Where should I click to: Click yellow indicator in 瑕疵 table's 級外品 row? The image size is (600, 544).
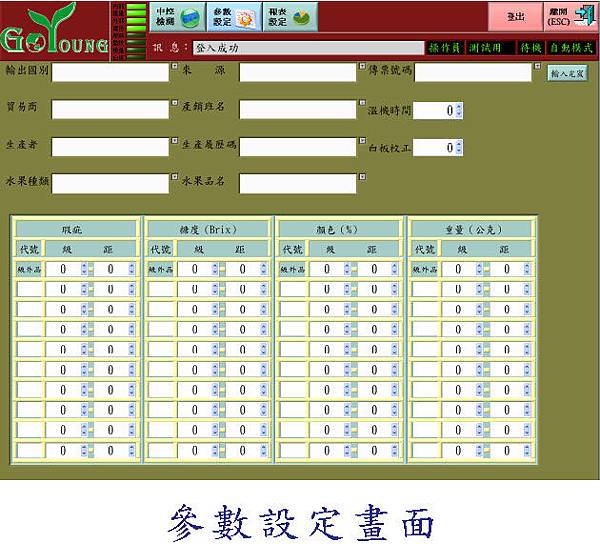91,270
